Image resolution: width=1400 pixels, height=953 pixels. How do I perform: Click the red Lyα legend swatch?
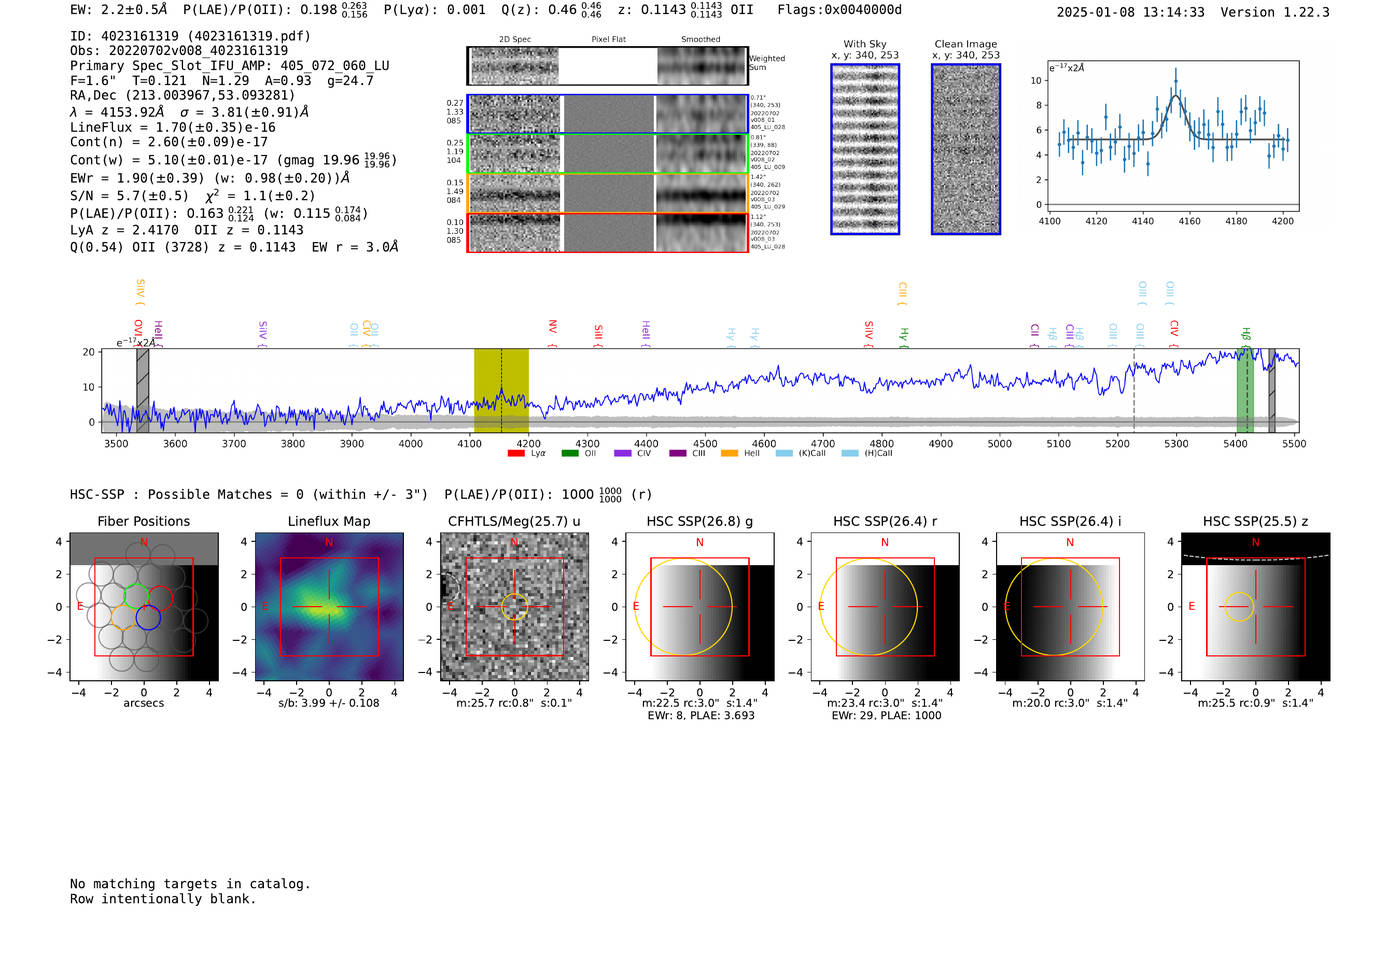(x=516, y=454)
